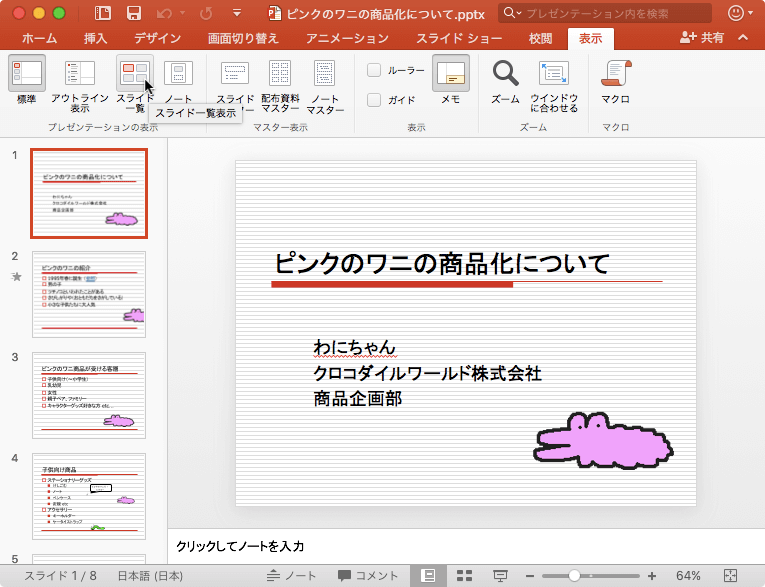
Task: Open the Home (ホーム) tab
Action: click(x=40, y=38)
